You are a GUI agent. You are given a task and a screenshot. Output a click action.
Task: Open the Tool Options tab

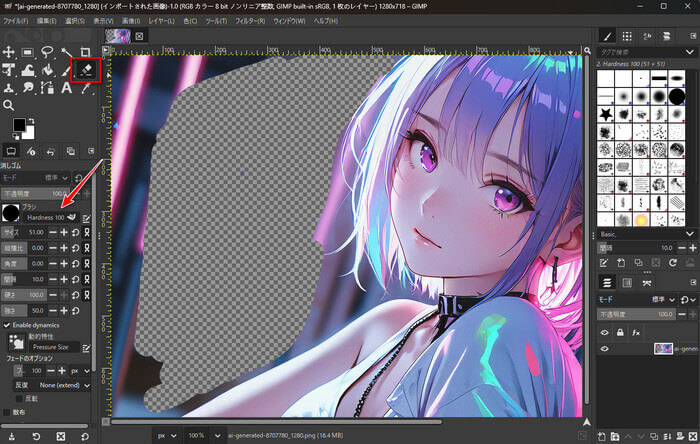(x=11, y=151)
